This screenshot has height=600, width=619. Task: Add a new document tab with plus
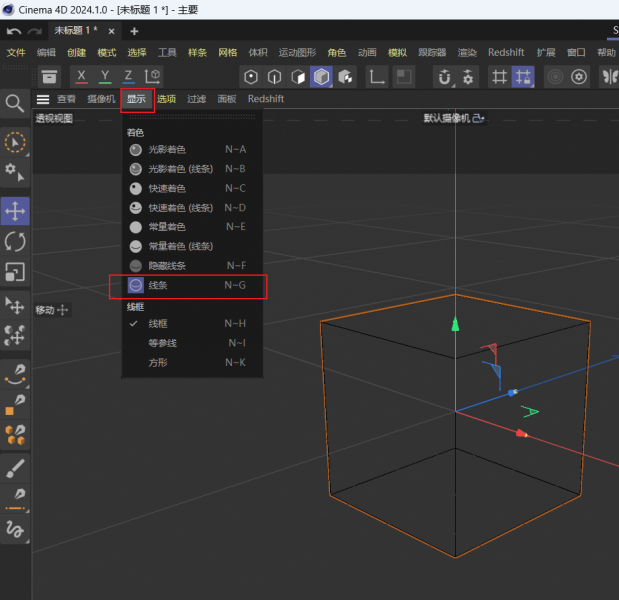pos(134,31)
